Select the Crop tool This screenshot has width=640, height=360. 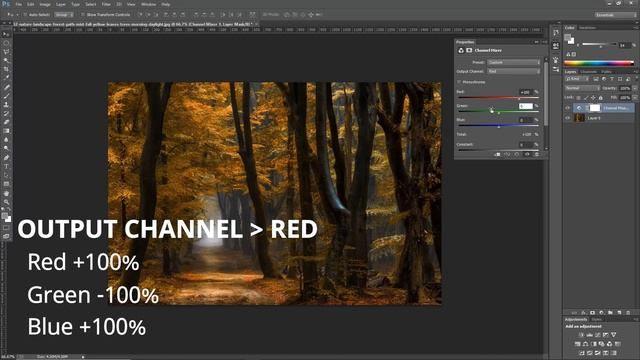click(x=6, y=69)
